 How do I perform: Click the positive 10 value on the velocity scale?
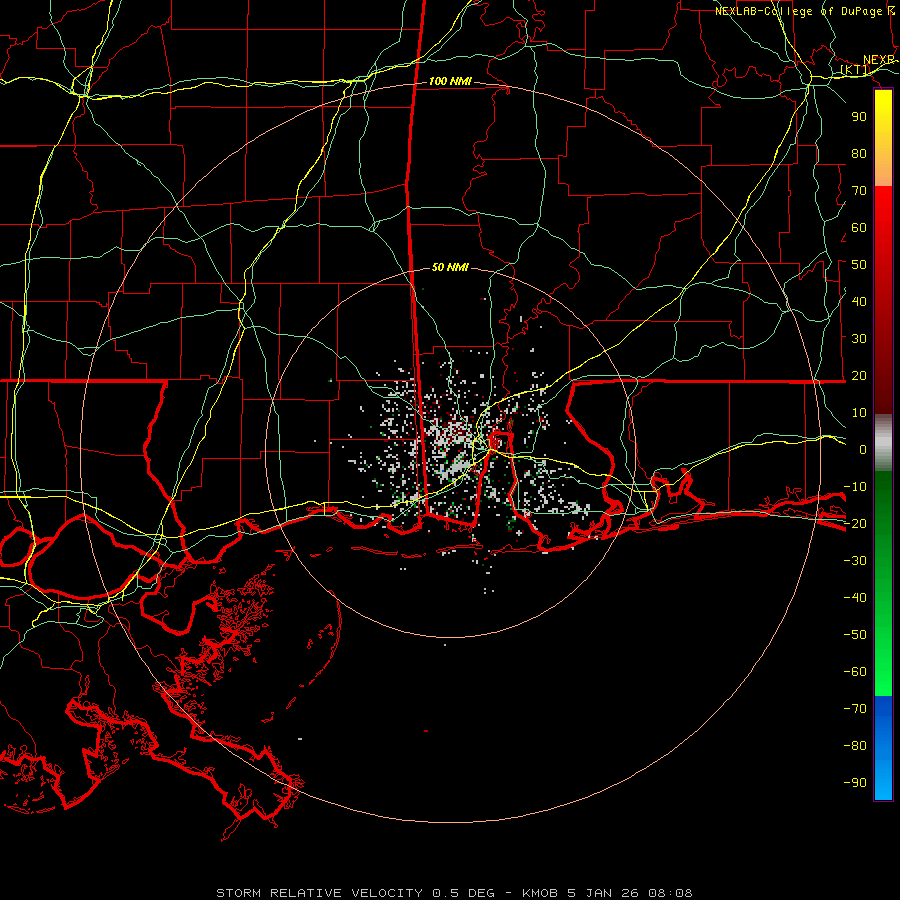click(x=859, y=413)
